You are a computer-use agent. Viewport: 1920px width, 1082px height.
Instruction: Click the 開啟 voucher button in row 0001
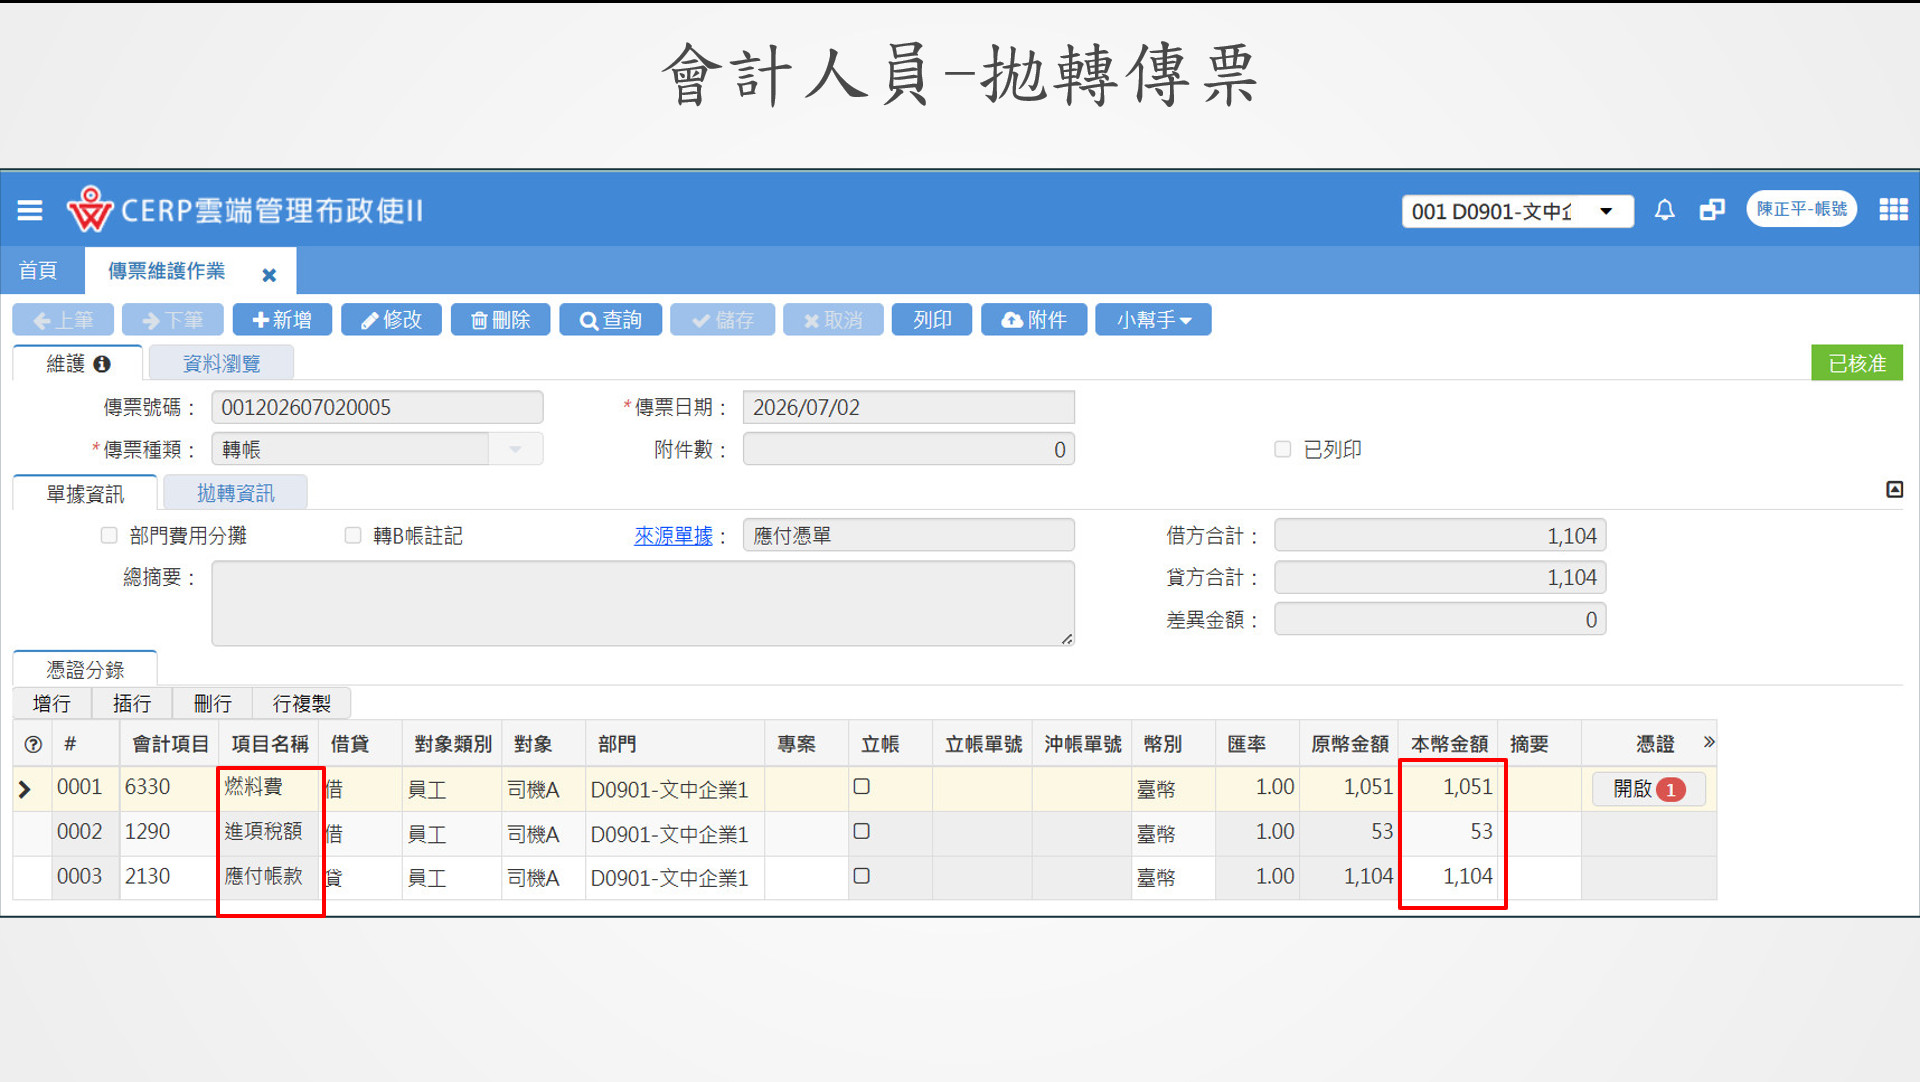tap(1648, 789)
